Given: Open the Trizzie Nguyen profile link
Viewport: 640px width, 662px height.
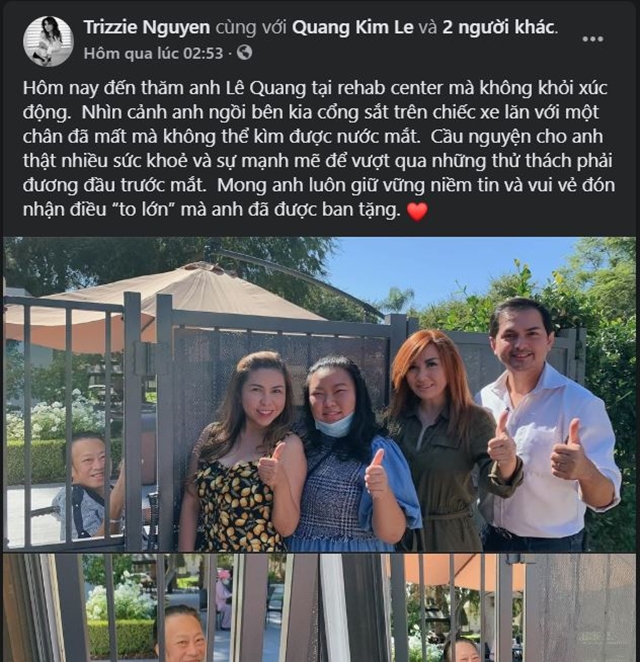Looking at the screenshot, I should click(146, 27).
